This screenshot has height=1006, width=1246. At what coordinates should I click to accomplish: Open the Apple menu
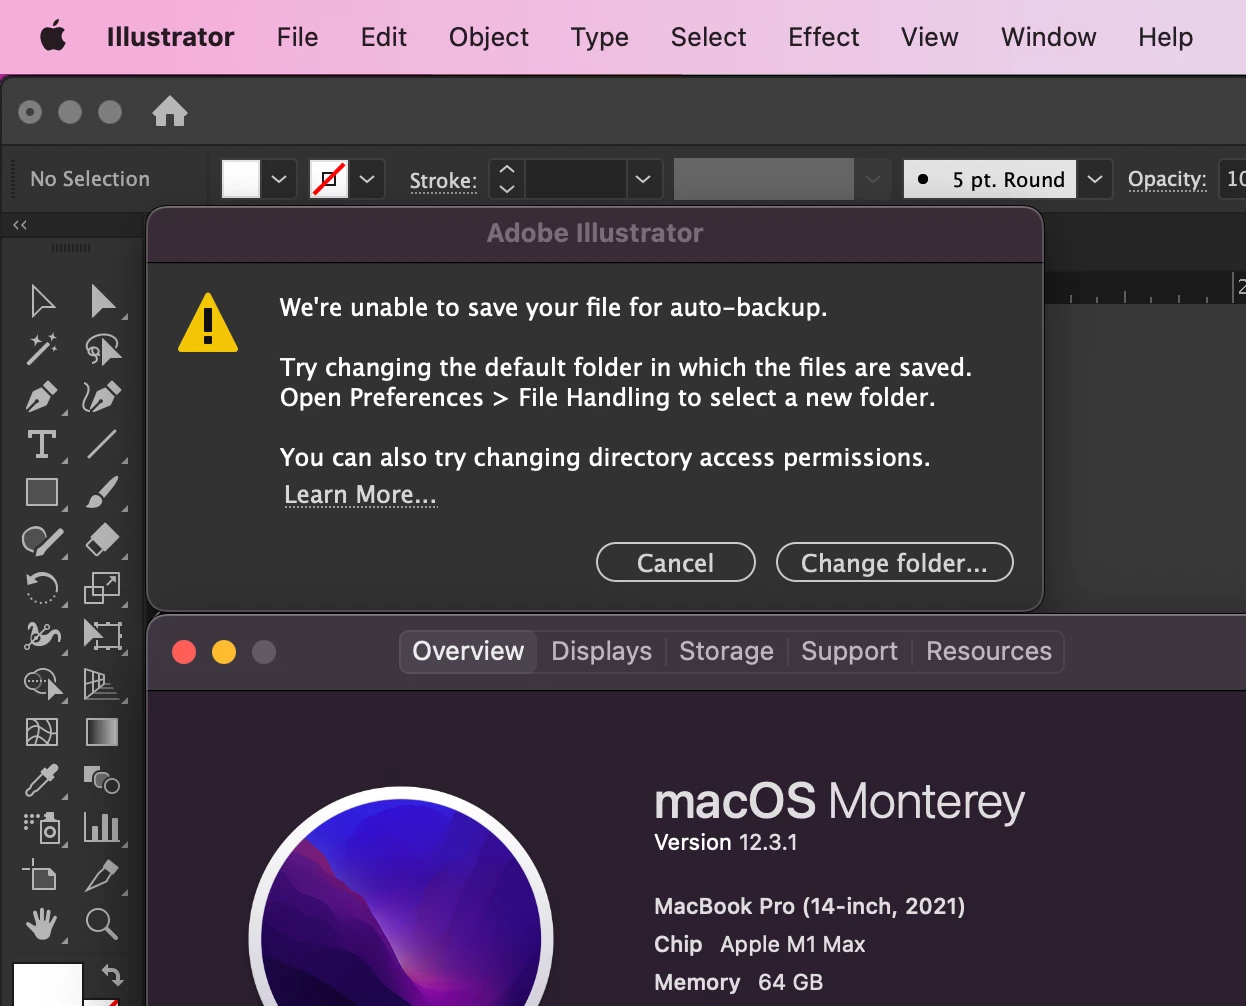click(52, 37)
